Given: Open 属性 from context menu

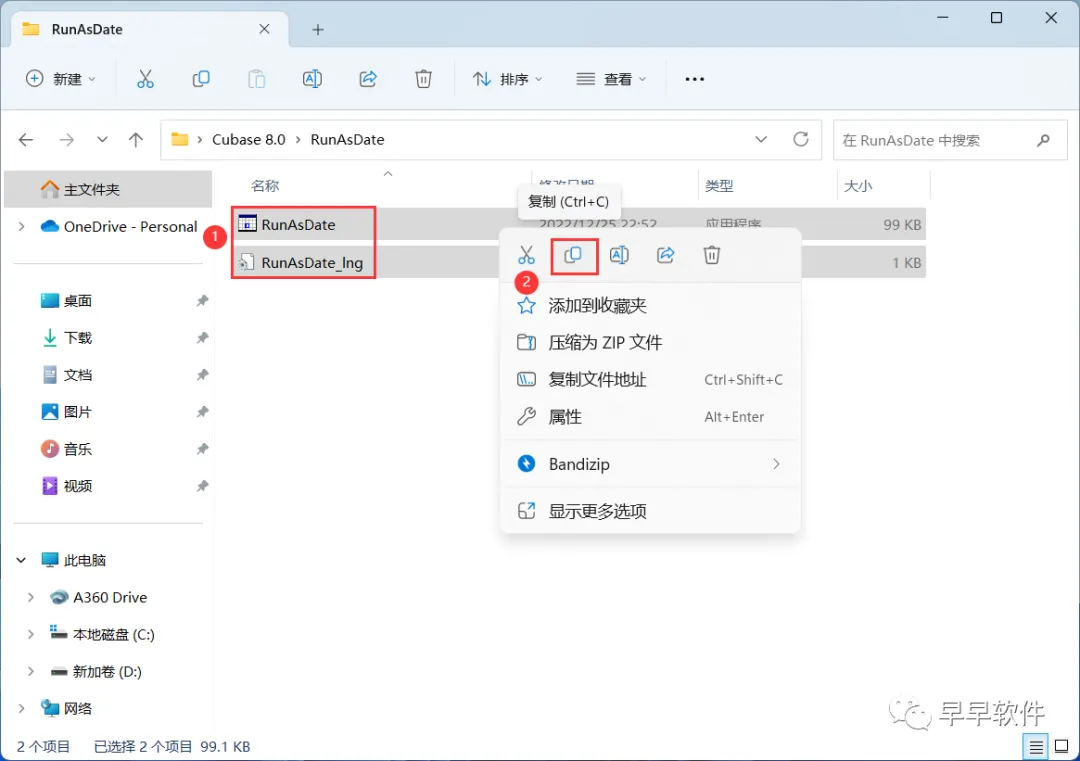Looking at the screenshot, I should click(x=651, y=417).
